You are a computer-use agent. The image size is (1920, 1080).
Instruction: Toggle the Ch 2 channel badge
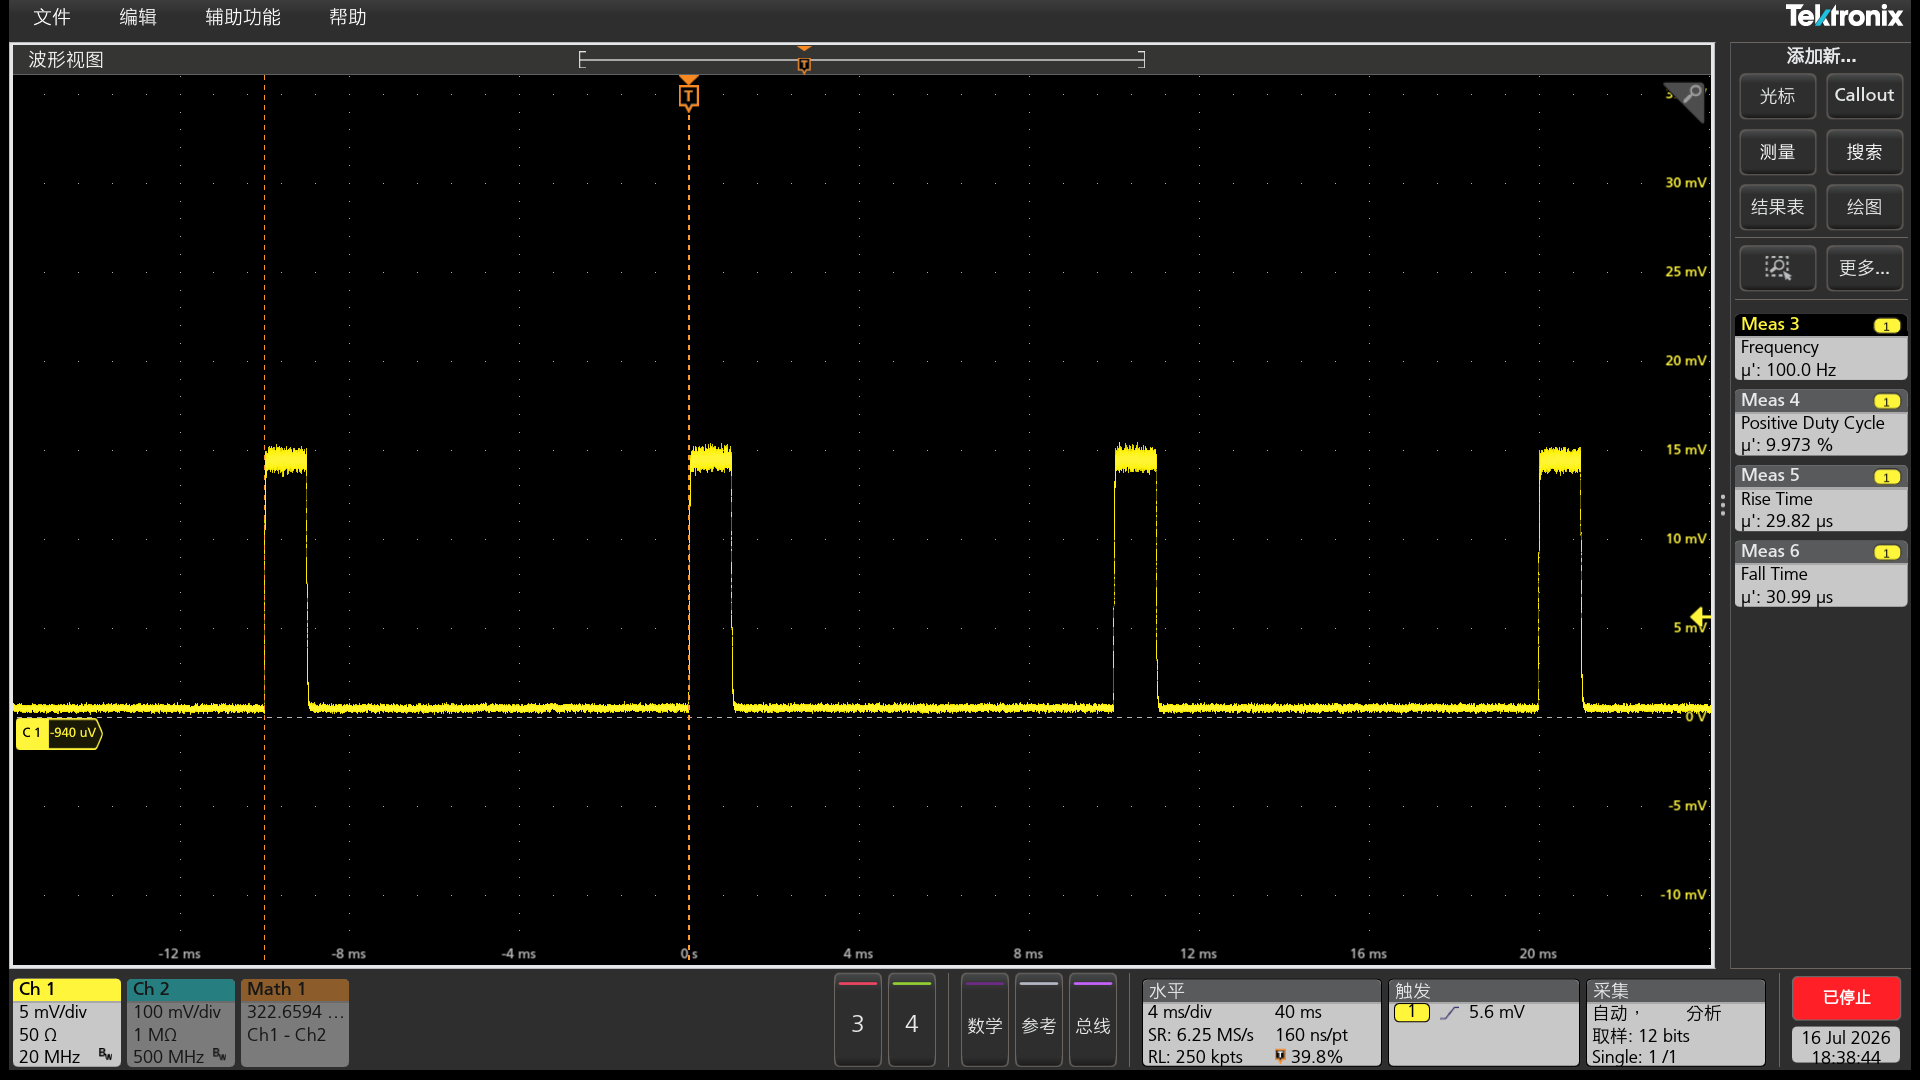(180, 1022)
